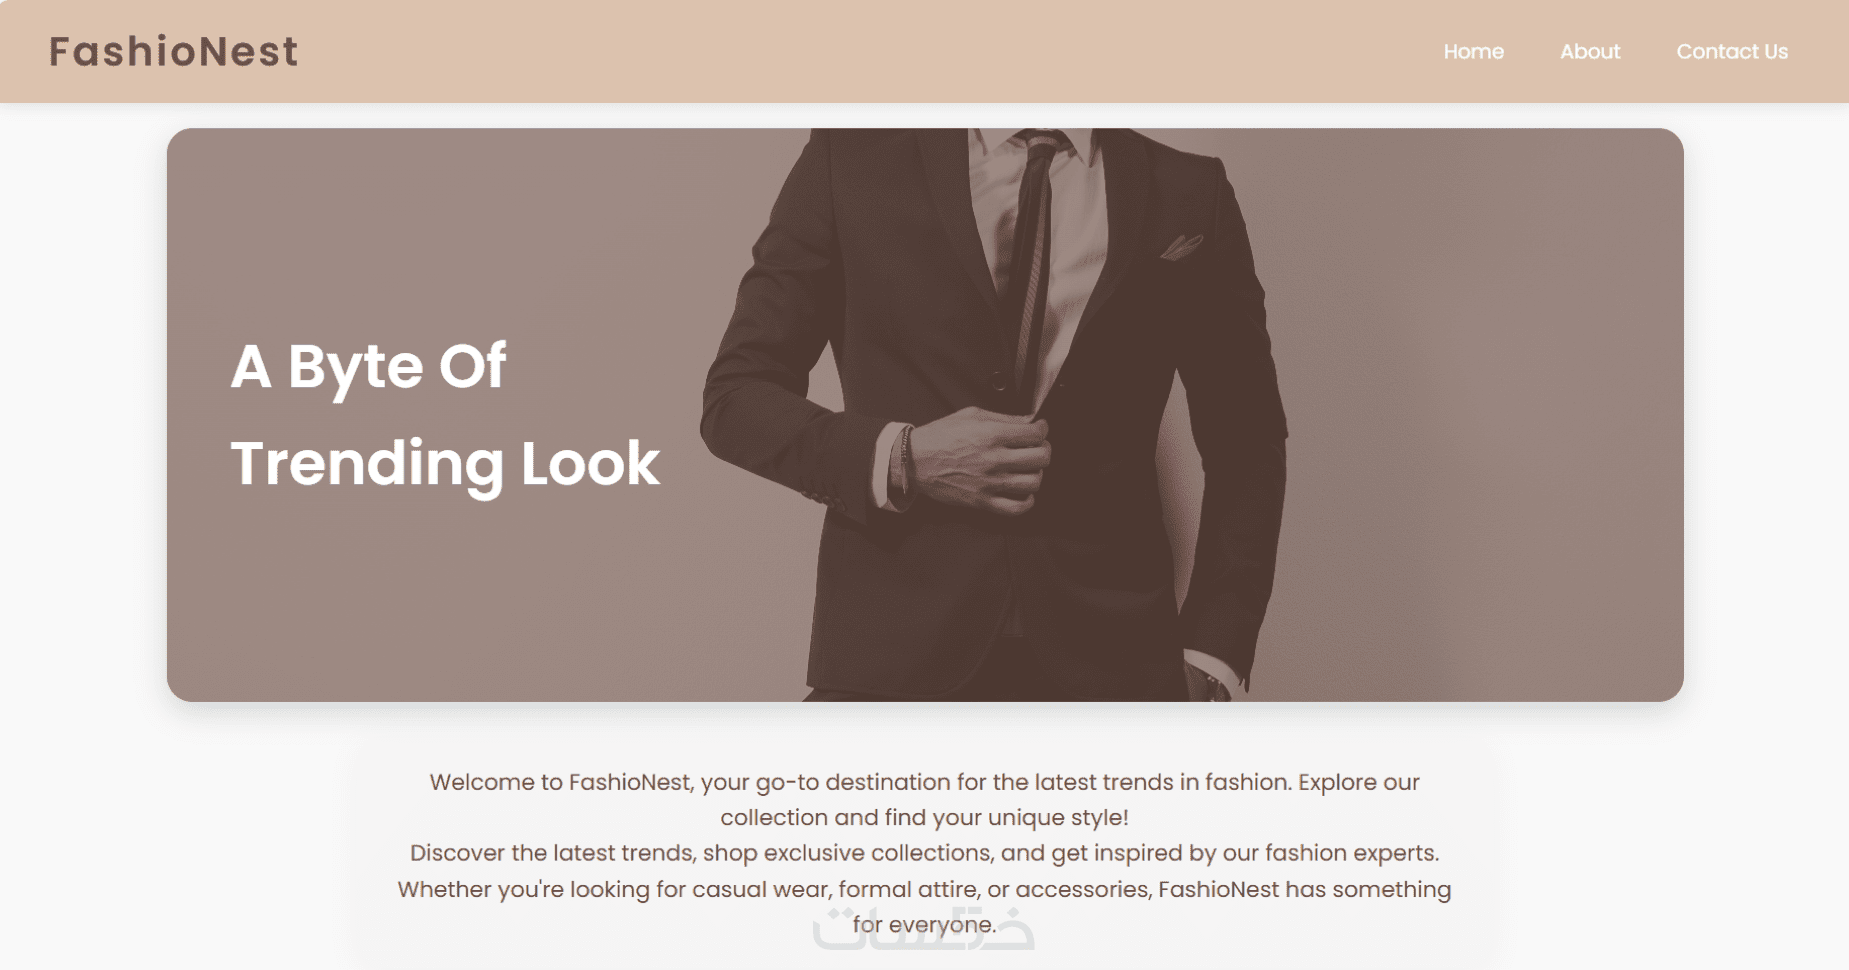Click the pocket square on suit jacket
Image resolution: width=1849 pixels, height=970 pixels.
pyautogui.click(x=1181, y=246)
